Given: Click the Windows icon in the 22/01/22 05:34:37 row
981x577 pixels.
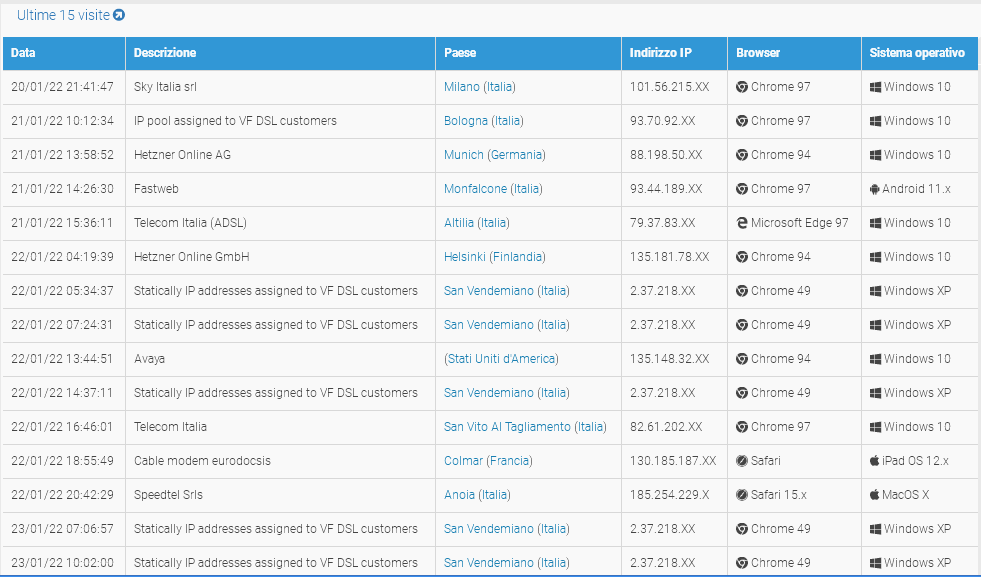Looking at the screenshot, I should (875, 291).
